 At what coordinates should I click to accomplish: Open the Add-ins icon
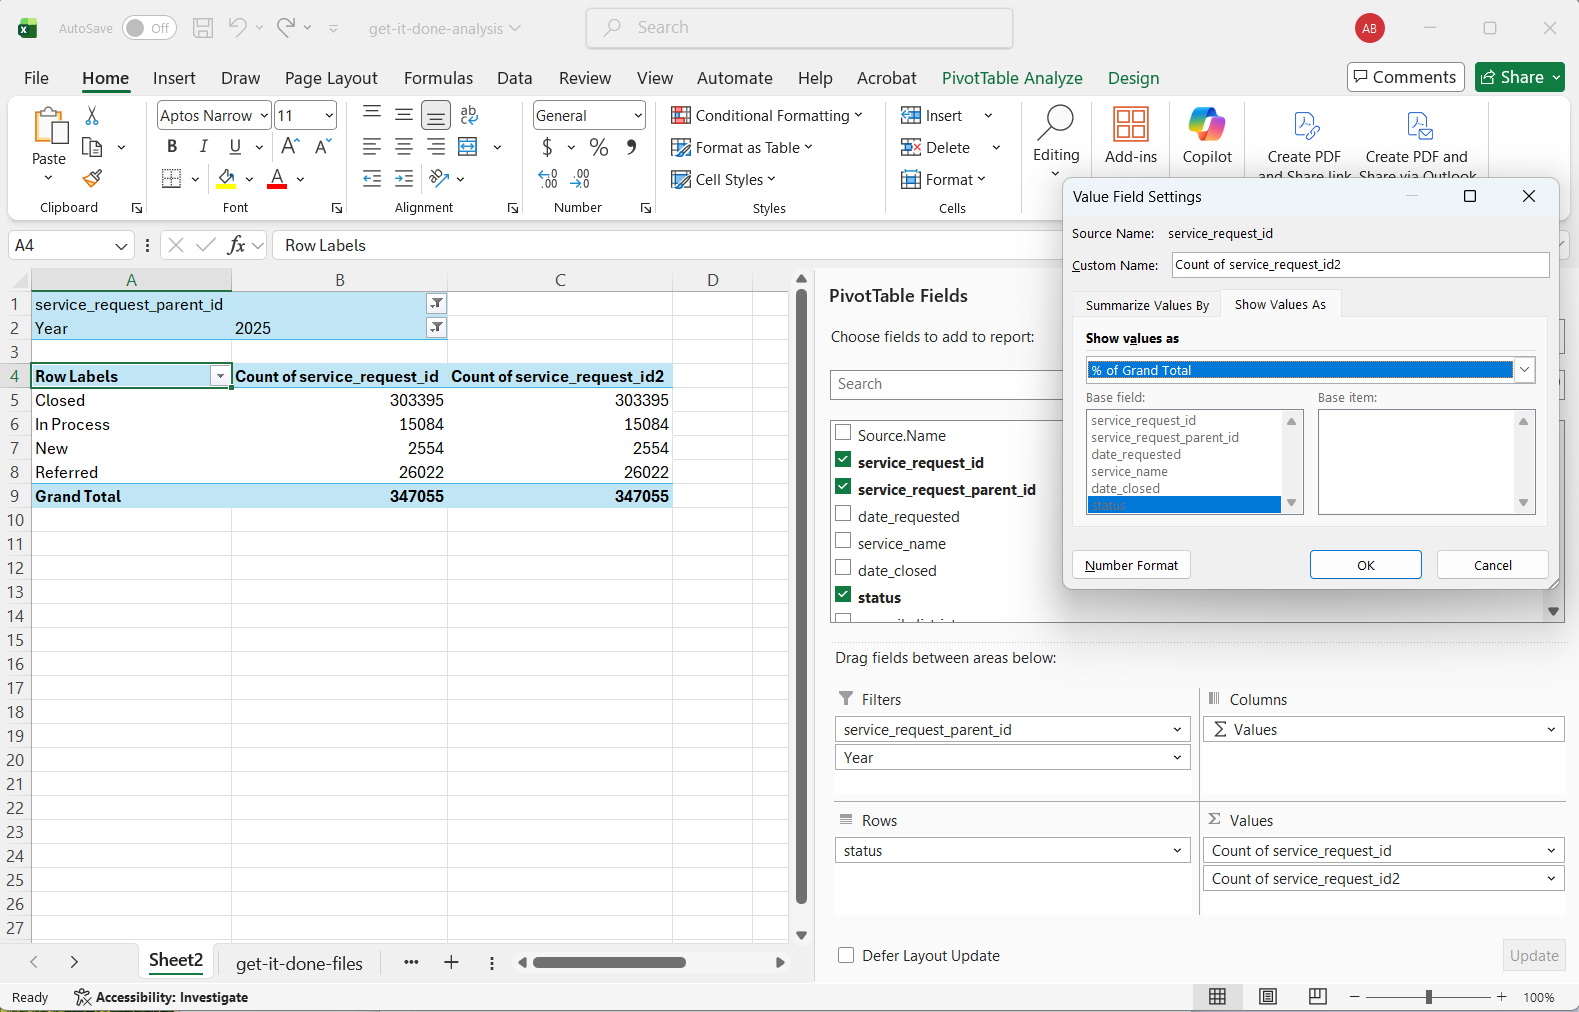coord(1131,125)
